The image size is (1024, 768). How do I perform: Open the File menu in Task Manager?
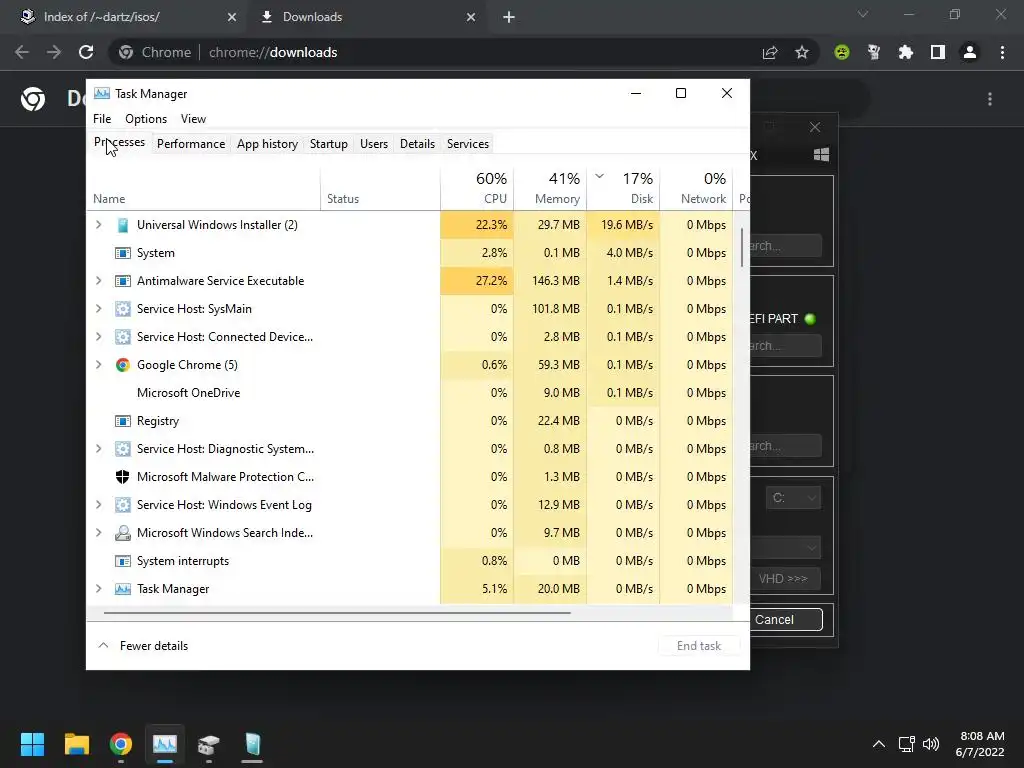102,119
